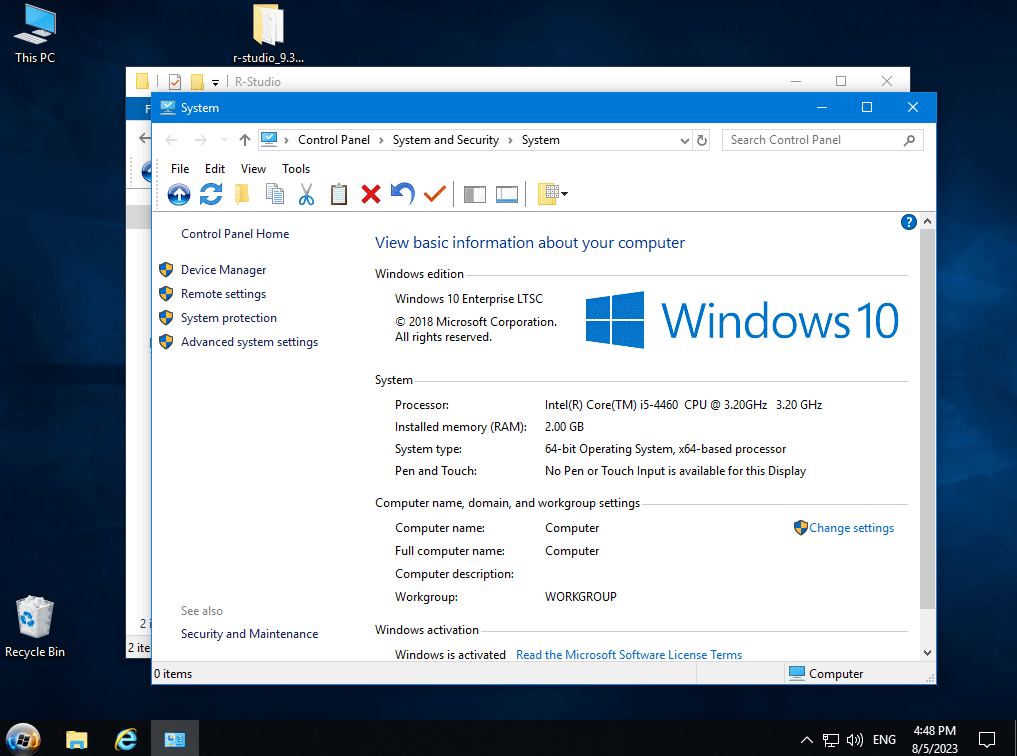Open Device Manager link
The width and height of the screenshot is (1017, 756).
click(223, 270)
